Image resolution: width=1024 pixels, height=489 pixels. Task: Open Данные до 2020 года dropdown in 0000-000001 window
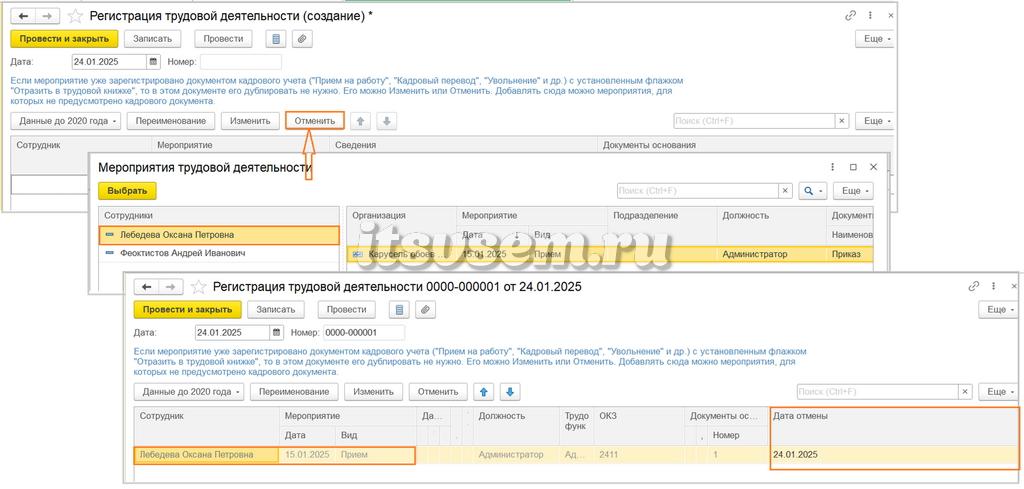(x=189, y=392)
